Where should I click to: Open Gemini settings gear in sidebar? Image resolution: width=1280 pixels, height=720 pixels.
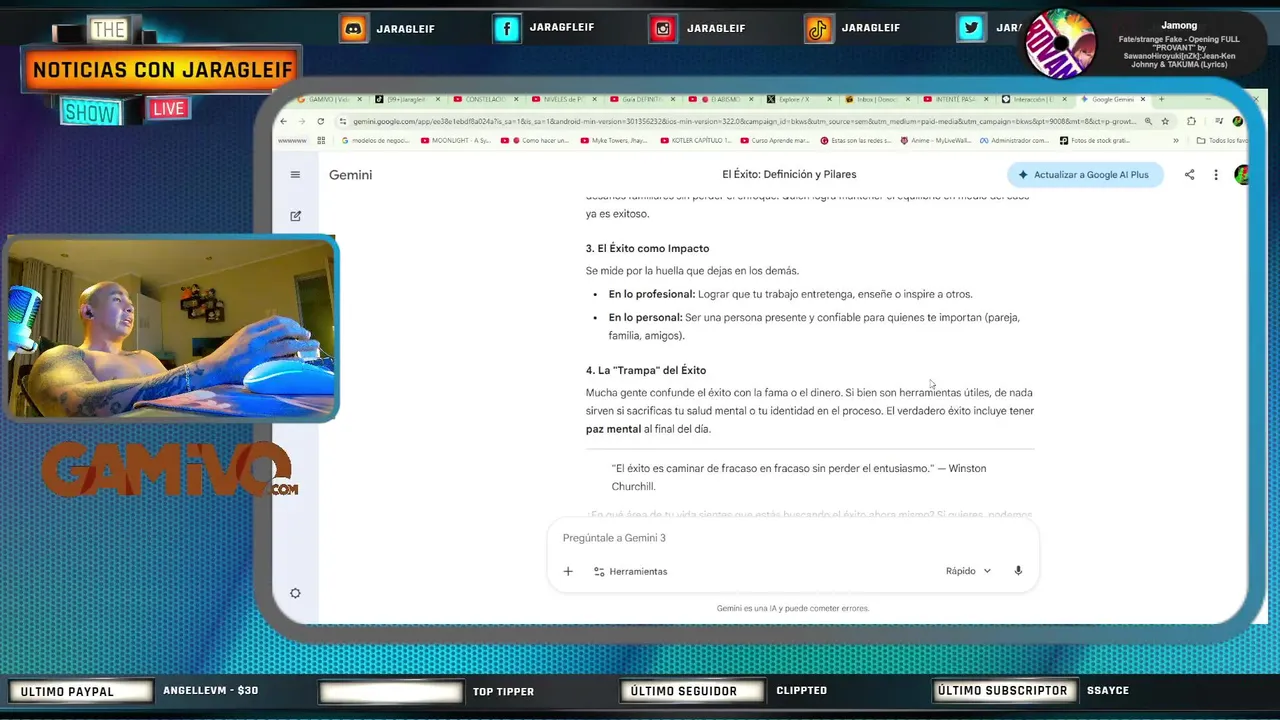coord(295,593)
